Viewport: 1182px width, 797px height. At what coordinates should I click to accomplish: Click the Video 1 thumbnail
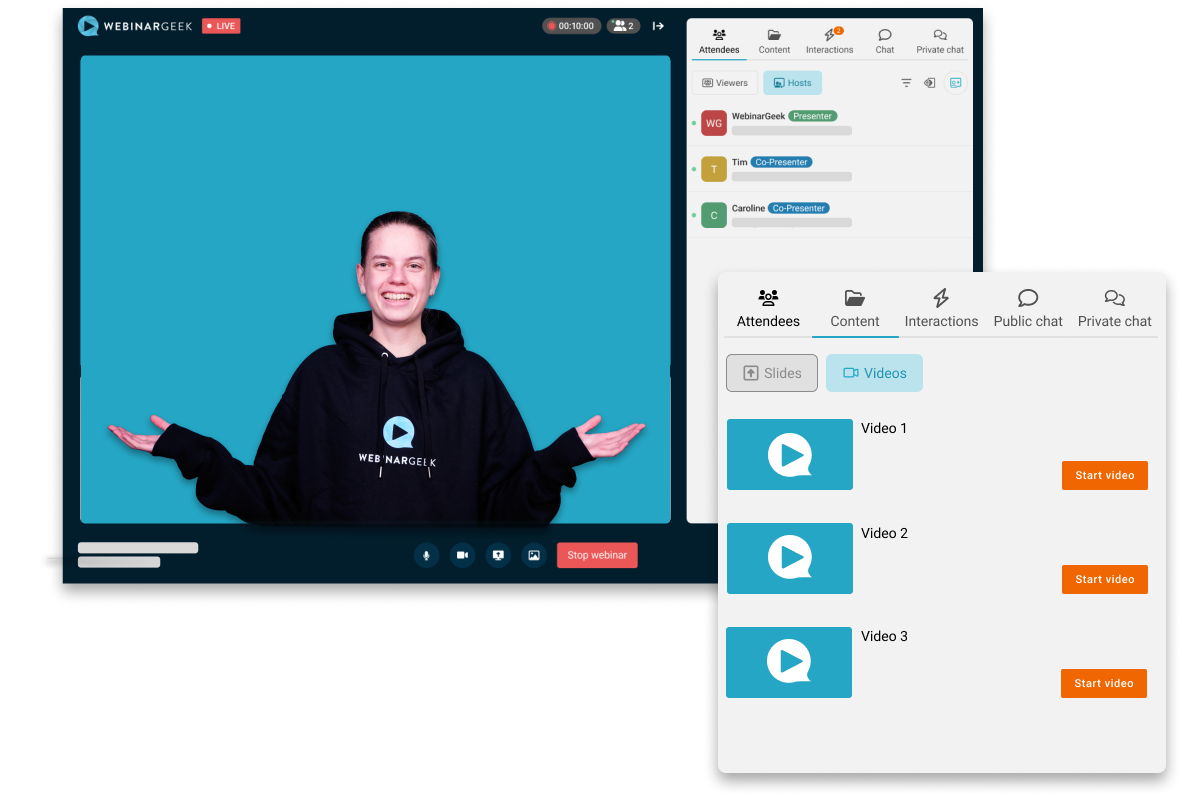coord(790,455)
